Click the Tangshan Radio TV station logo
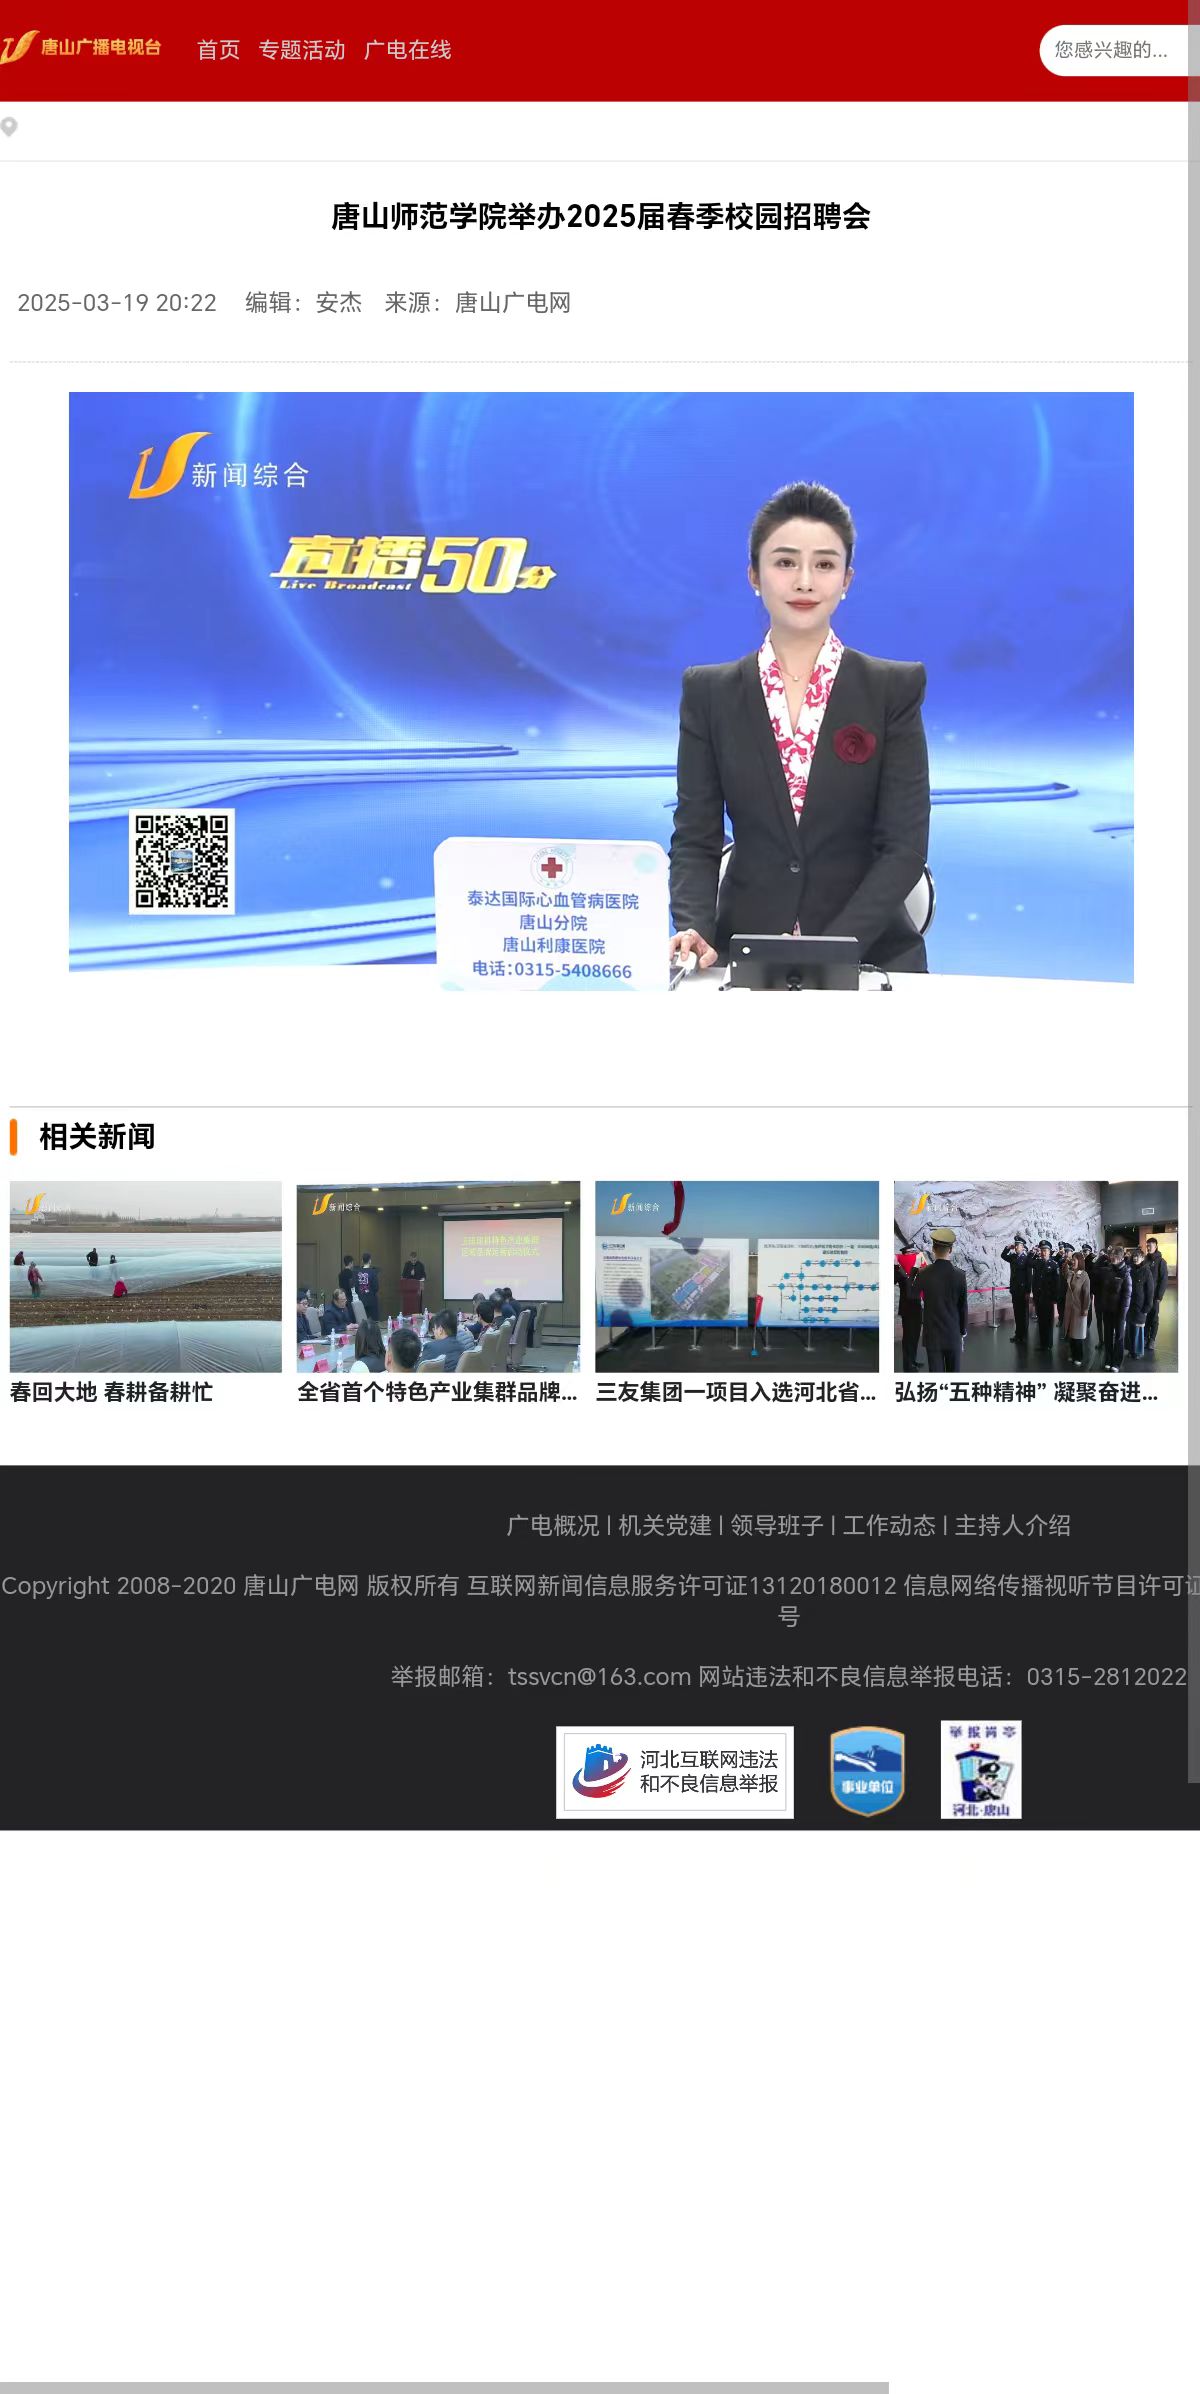Image resolution: width=1200 pixels, height=2394 pixels. [x=81, y=47]
